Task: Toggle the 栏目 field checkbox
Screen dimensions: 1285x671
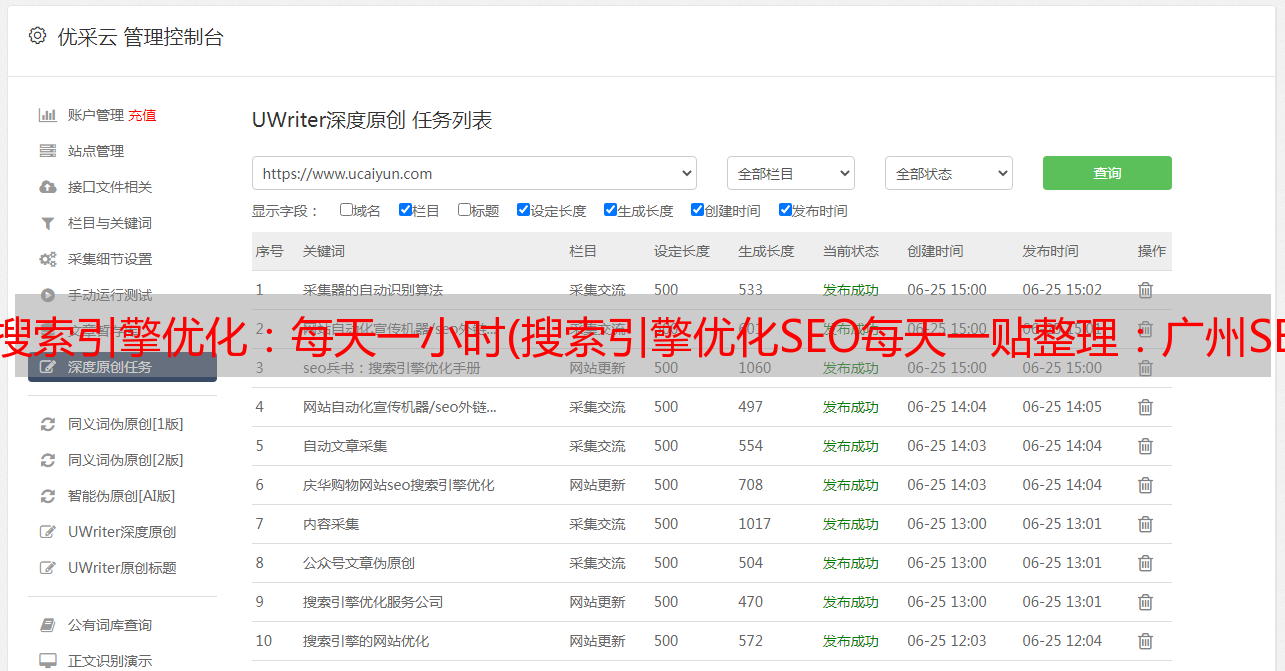Action: pos(405,210)
